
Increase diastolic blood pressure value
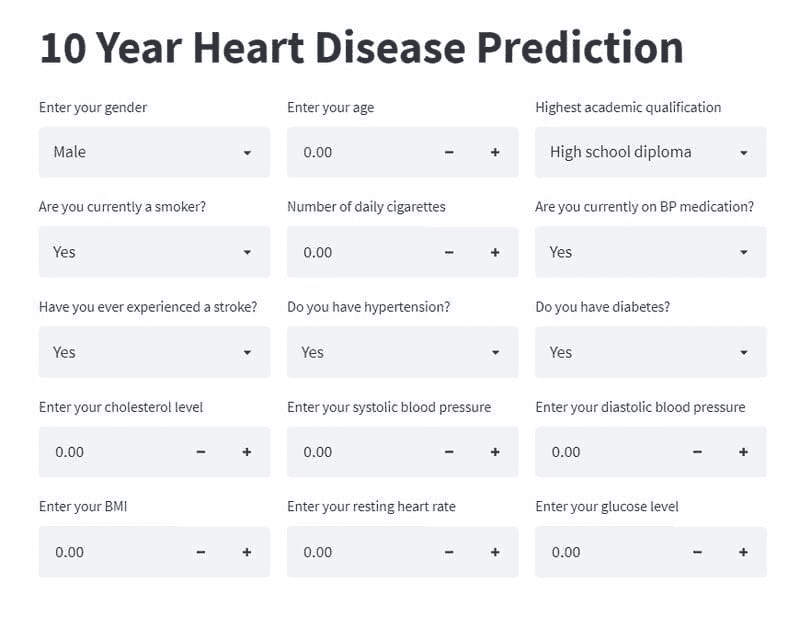coord(743,452)
